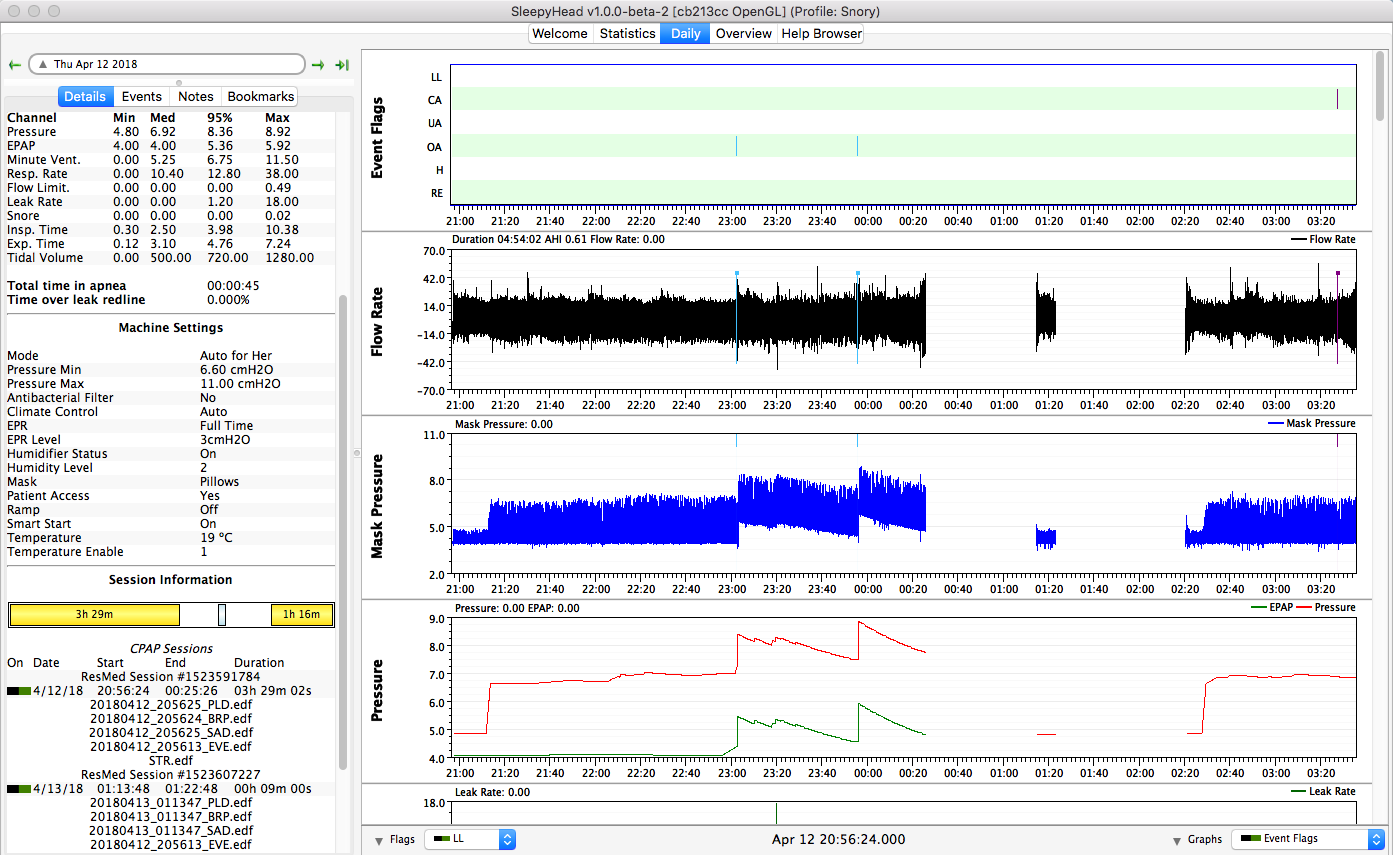
Task: Select the Daily tab
Action: 685,33
